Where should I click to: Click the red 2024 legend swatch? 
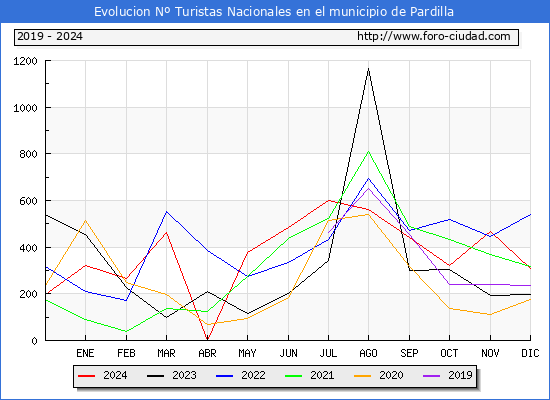click(87, 376)
